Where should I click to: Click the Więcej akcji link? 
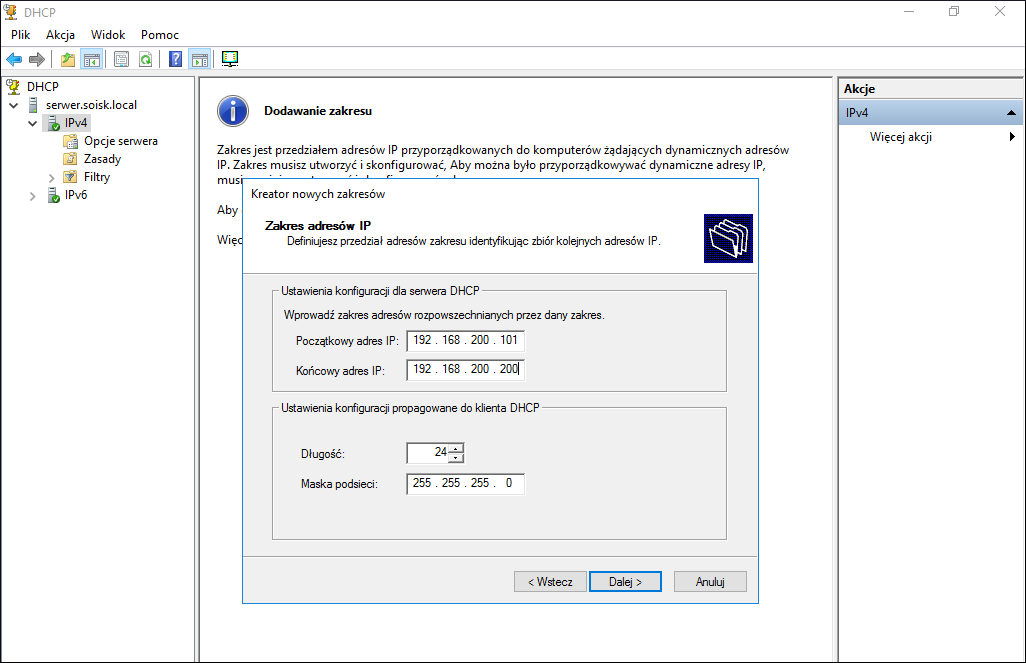(900, 136)
